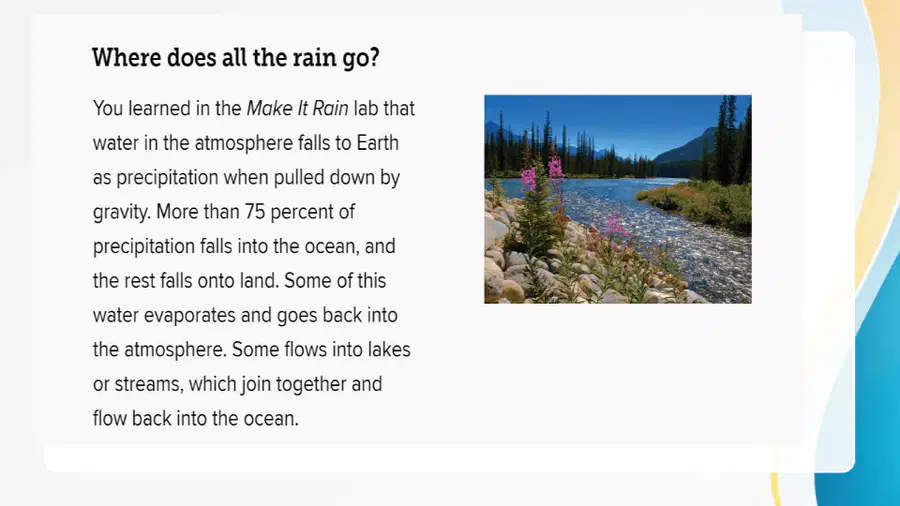Image resolution: width=900 pixels, height=506 pixels.
Task: Click the word "gravity" in the paragraph
Action: (121, 213)
